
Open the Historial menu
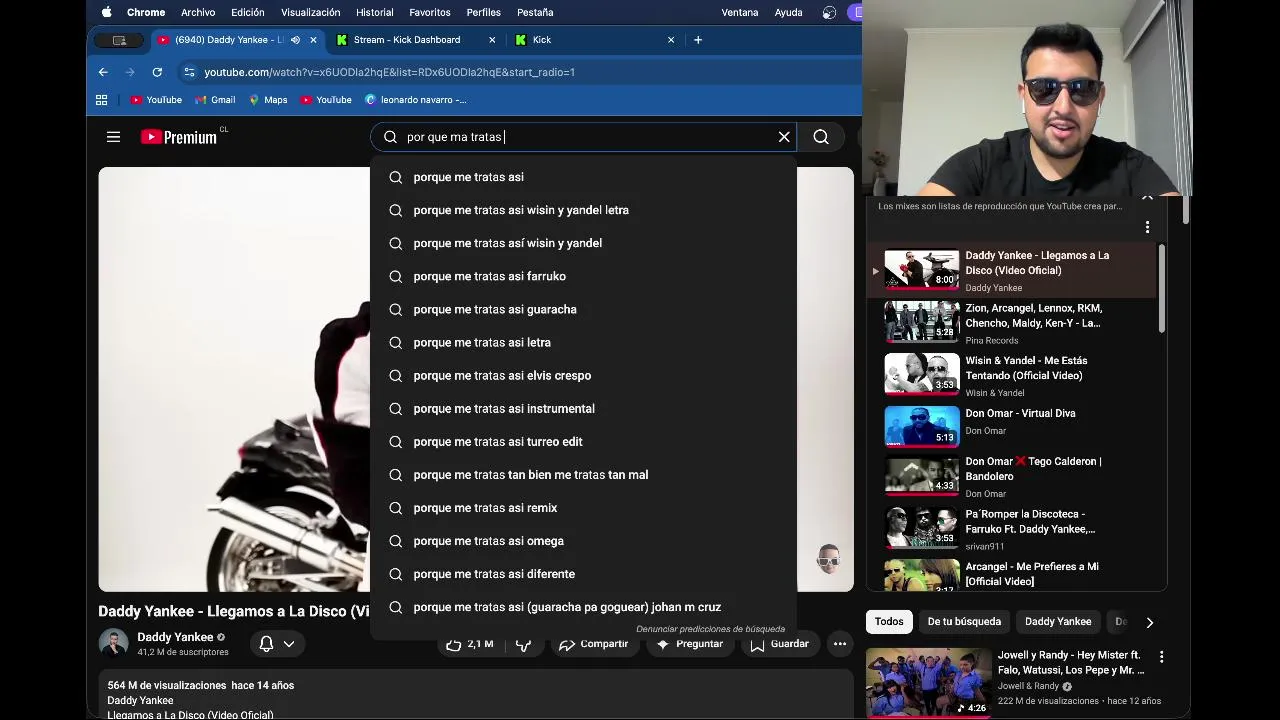(375, 12)
